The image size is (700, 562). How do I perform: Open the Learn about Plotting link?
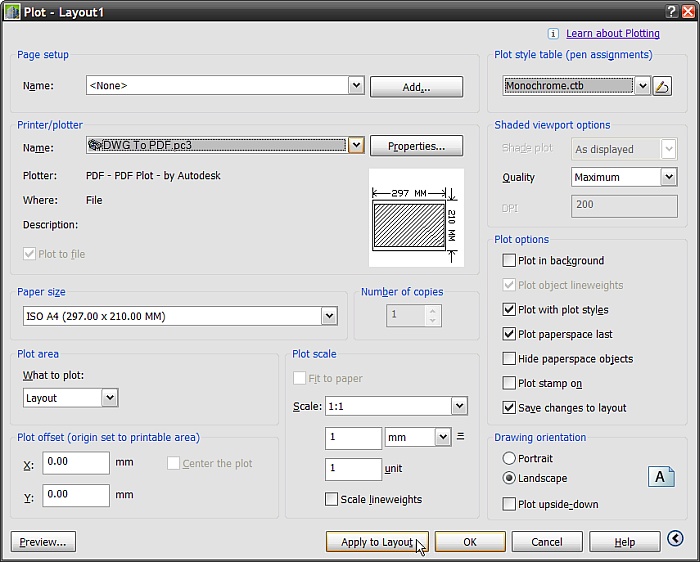coord(612,33)
